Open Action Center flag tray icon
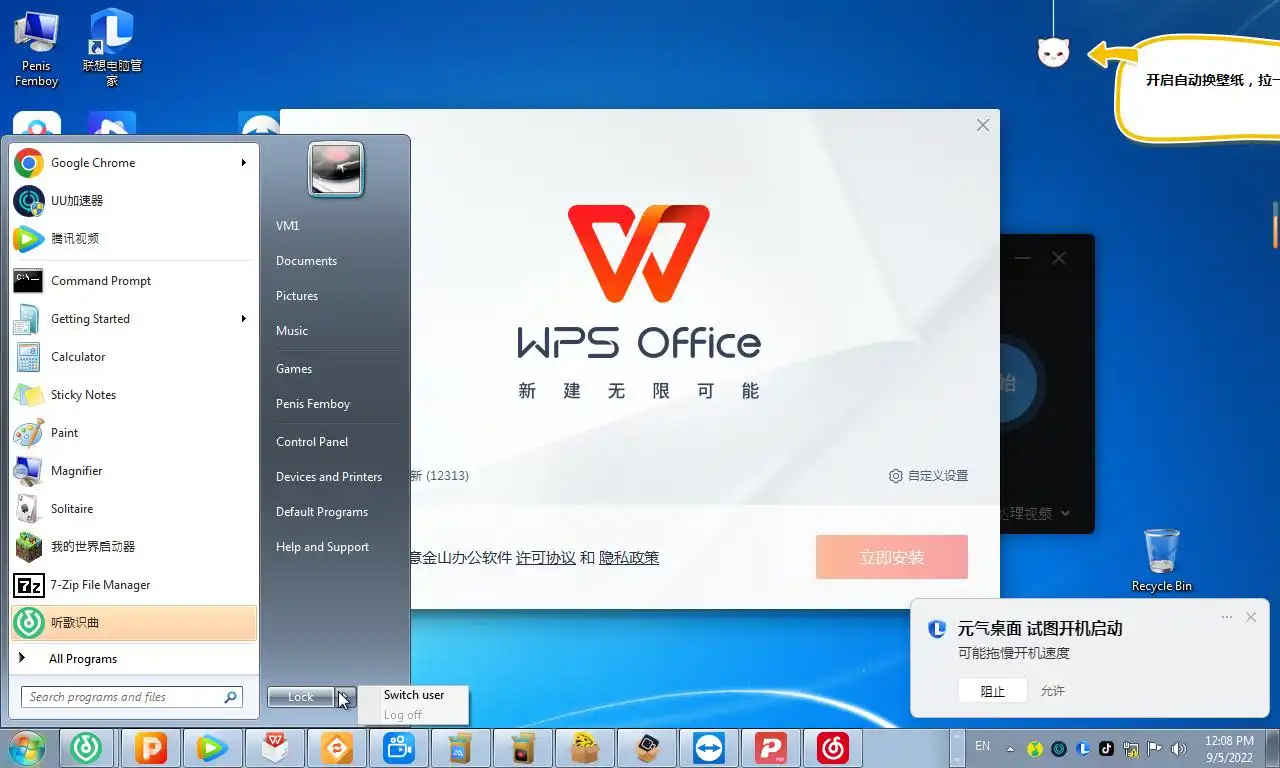 pyautogui.click(x=1155, y=748)
